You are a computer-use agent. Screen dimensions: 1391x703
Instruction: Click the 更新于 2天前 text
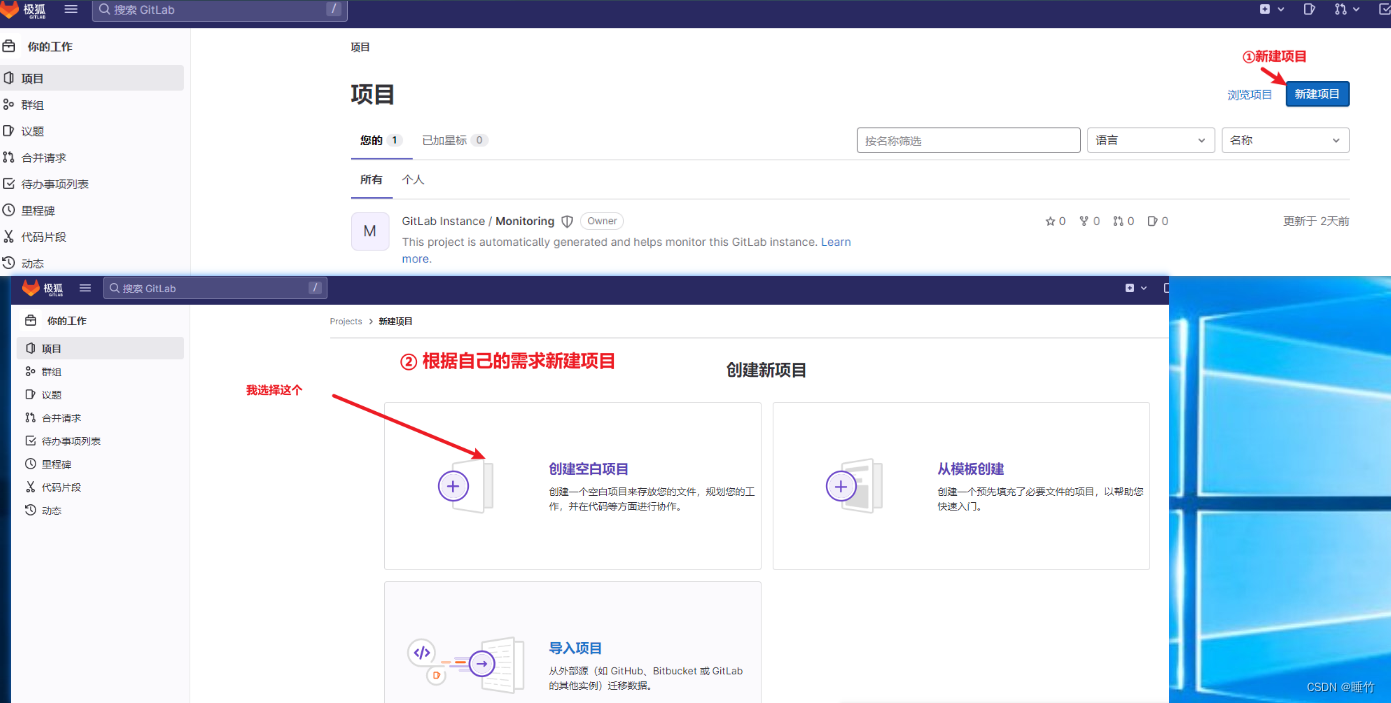point(1316,221)
